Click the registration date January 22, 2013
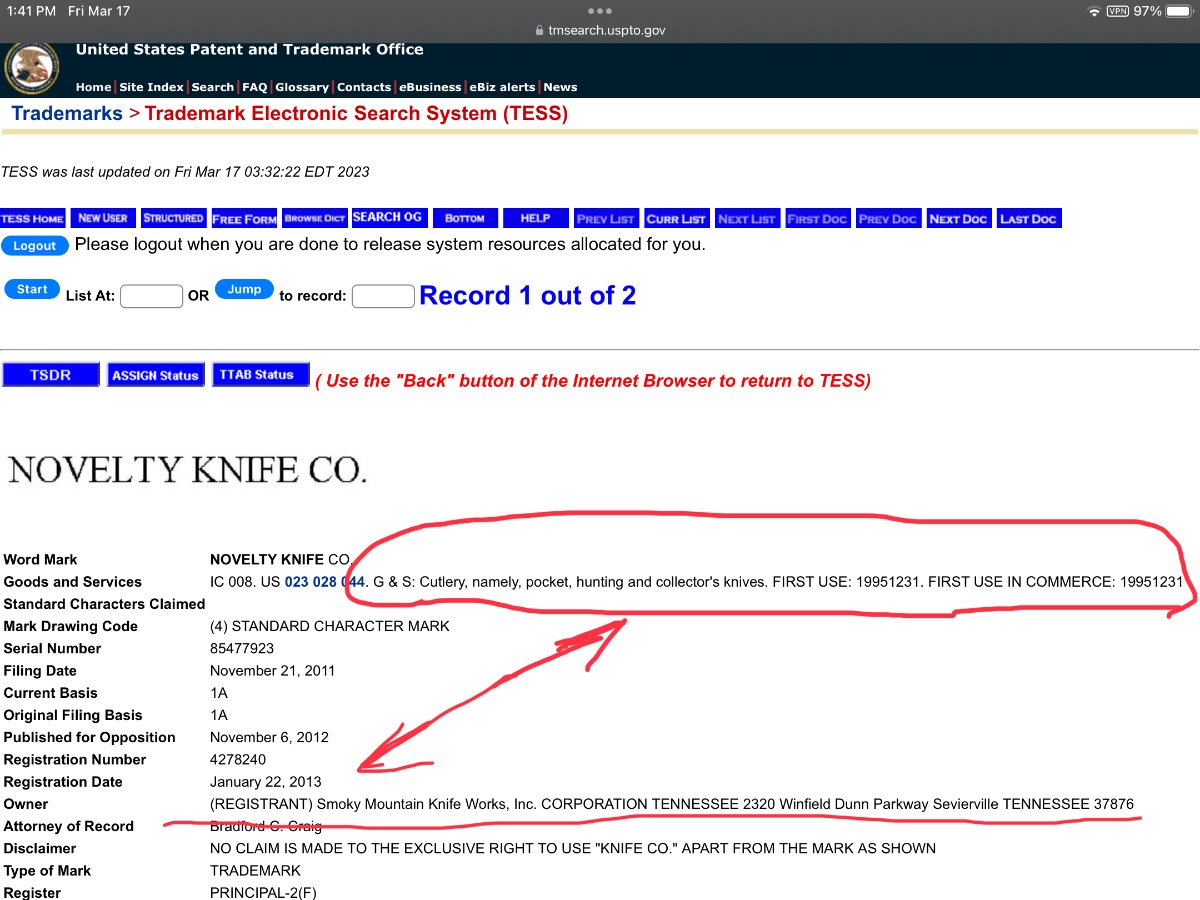Image resolution: width=1200 pixels, height=900 pixels. click(266, 782)
